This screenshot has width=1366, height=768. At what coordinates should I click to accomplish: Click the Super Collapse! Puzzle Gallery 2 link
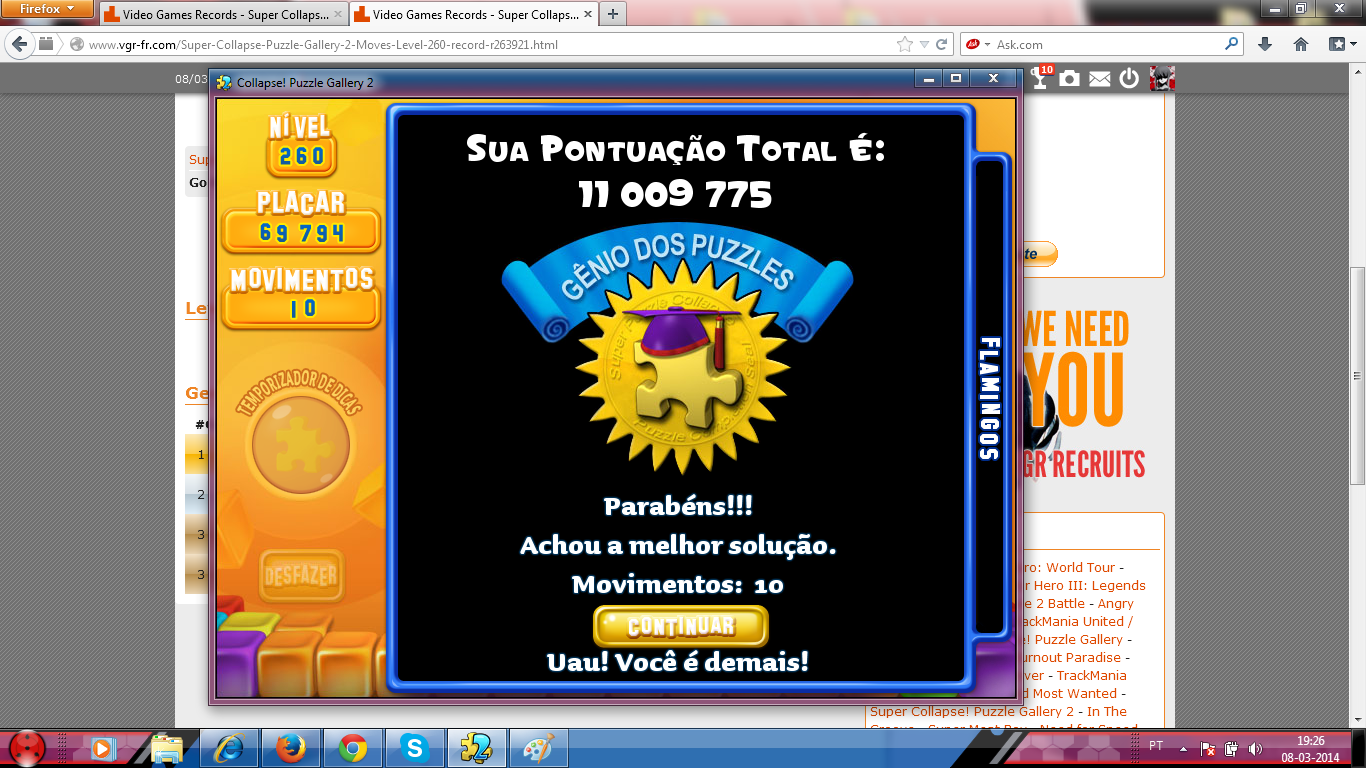coord(972,711)
